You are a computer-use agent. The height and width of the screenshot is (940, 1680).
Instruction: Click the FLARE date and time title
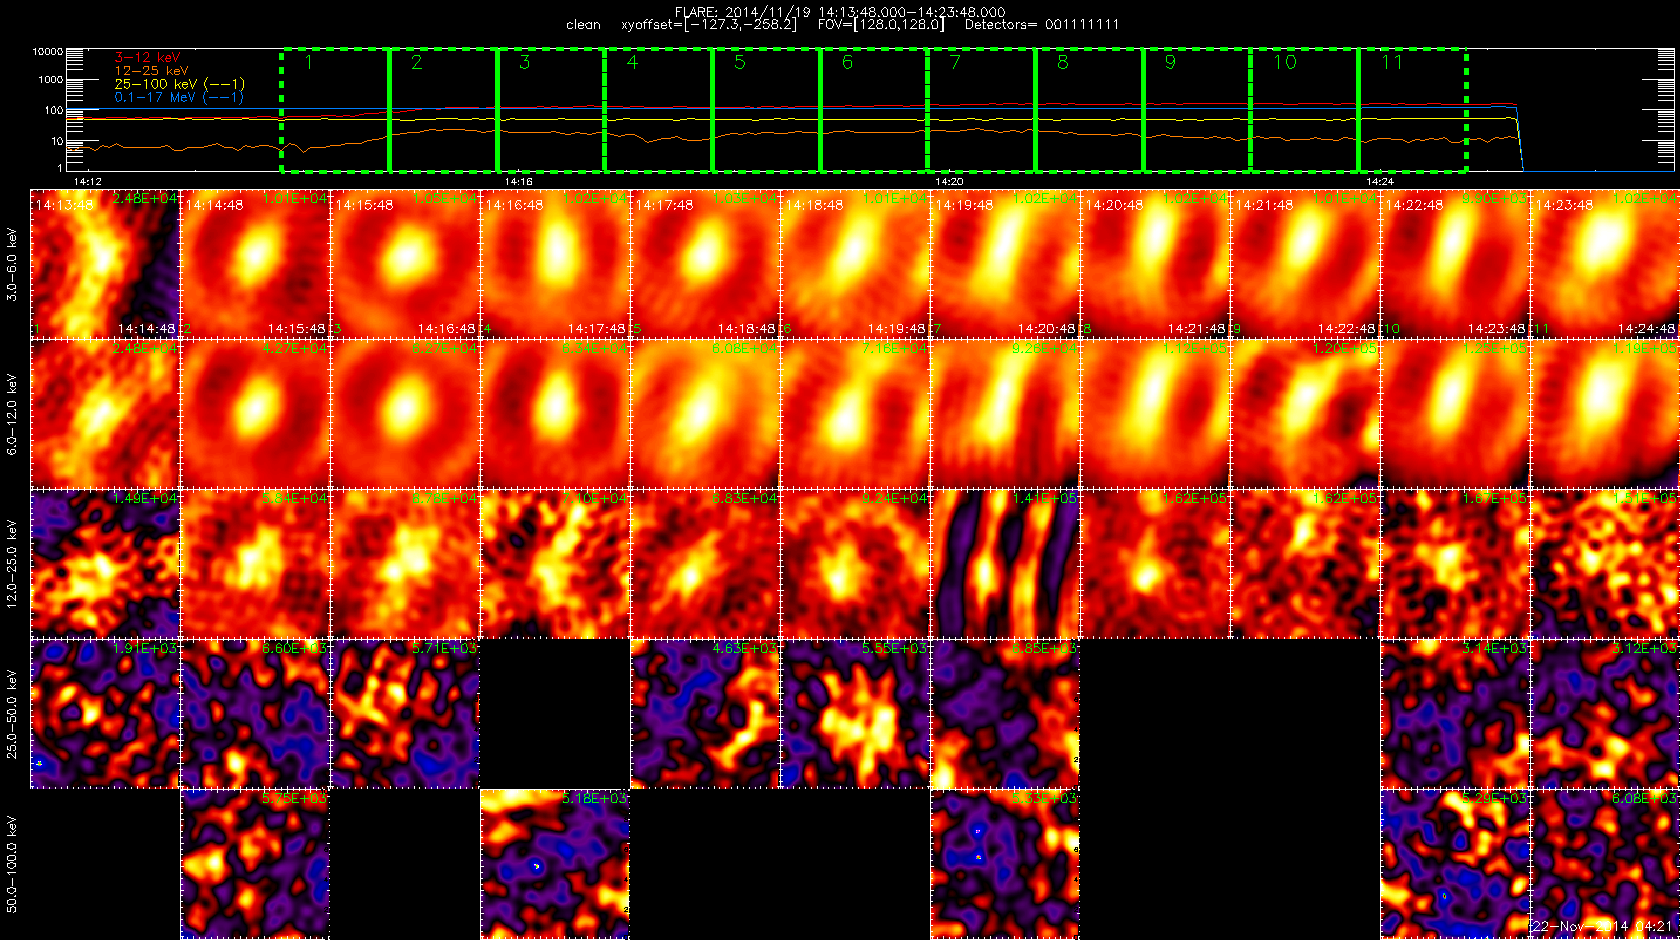point(840,12)
